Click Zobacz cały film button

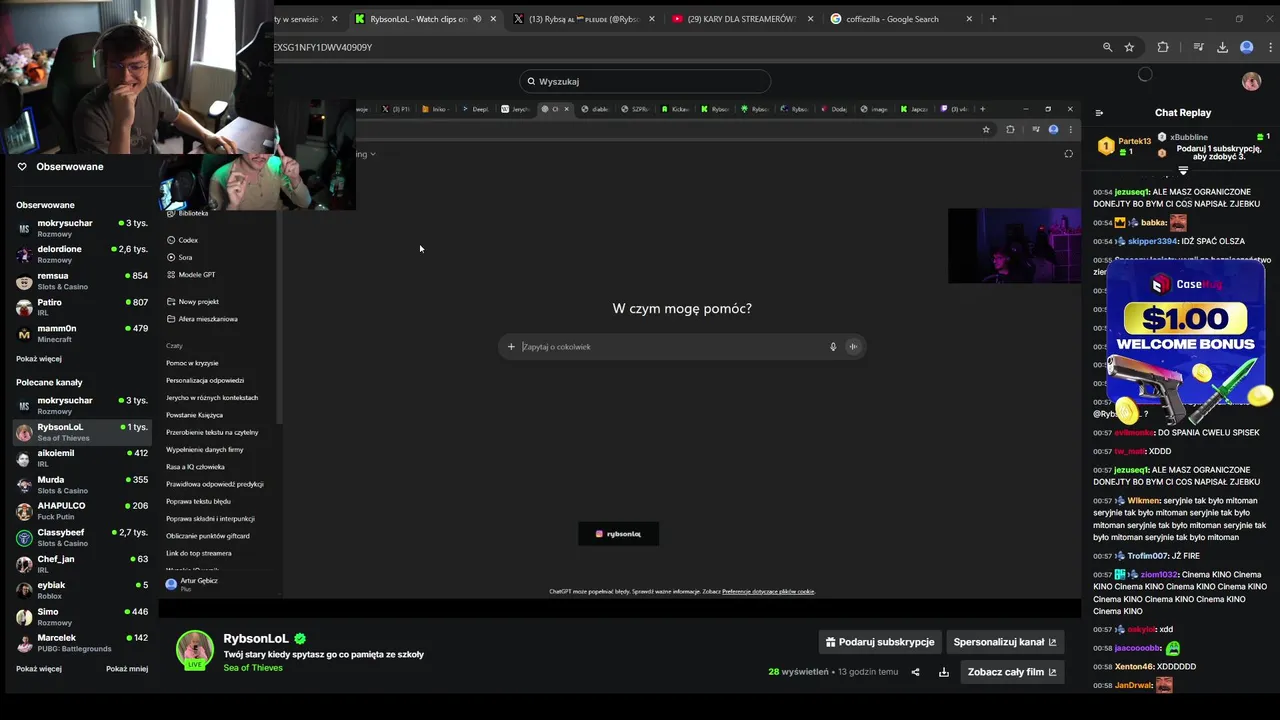coord(1012,672)
